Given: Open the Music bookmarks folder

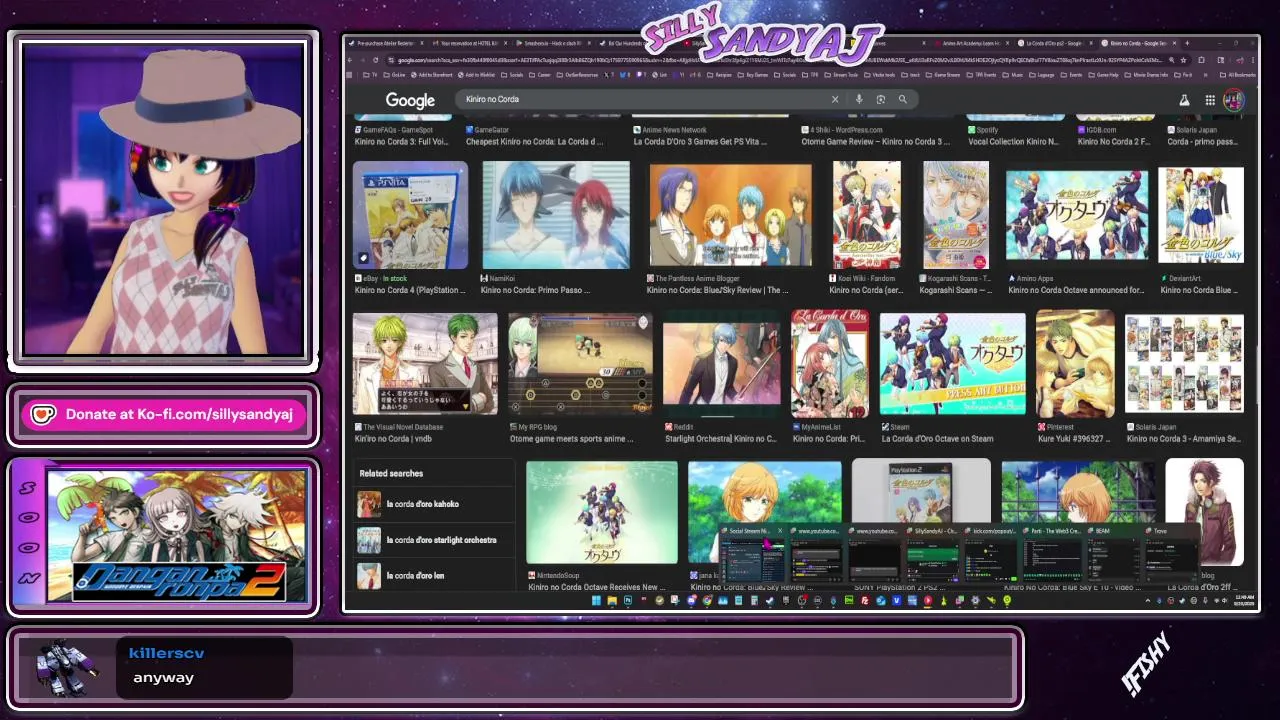Looking at the screenshot, I should tap(1015, 75).
